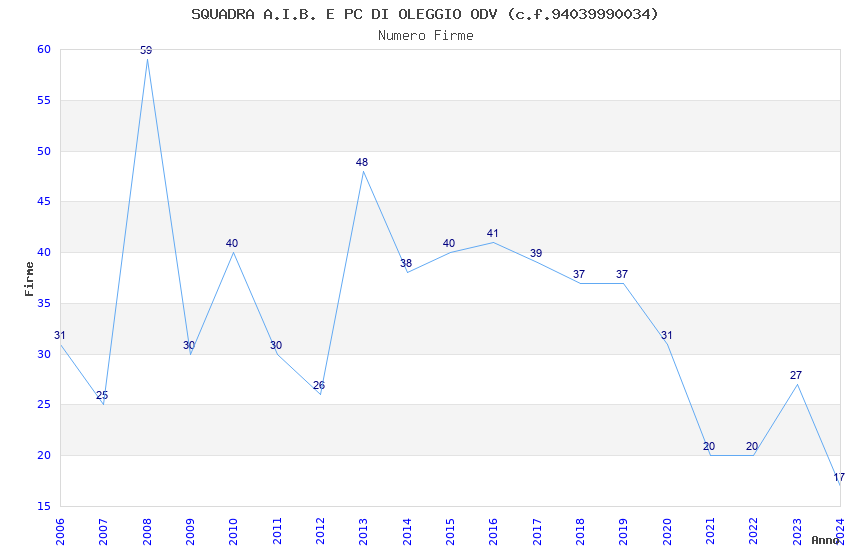Pick the data label 48 for year 2013
The image size is (850, 550).
[x=362, y=162]
